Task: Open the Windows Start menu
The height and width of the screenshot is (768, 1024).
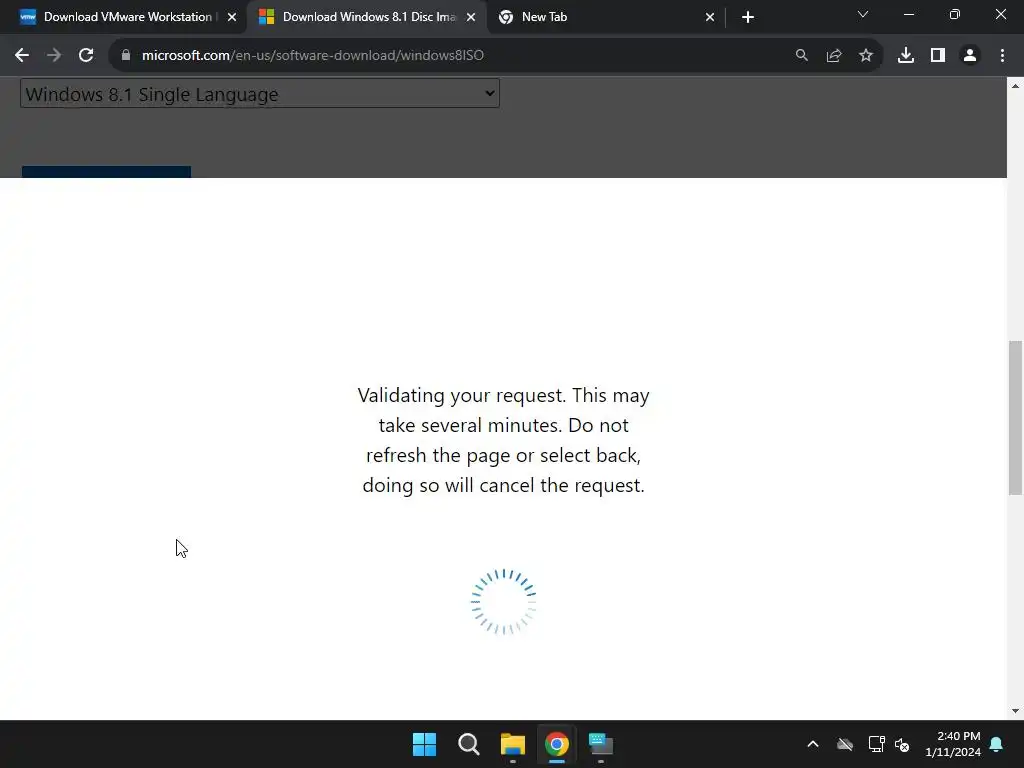Action: coord(424,744)
